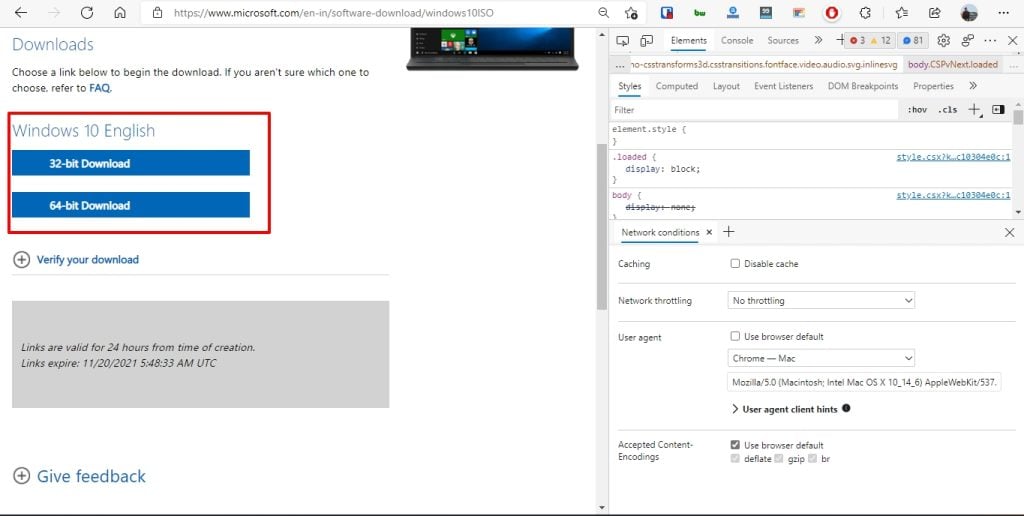The image size is (1024, 516).
Task: Toggle the gzip encoding checkbox
Action: (778, 459)
